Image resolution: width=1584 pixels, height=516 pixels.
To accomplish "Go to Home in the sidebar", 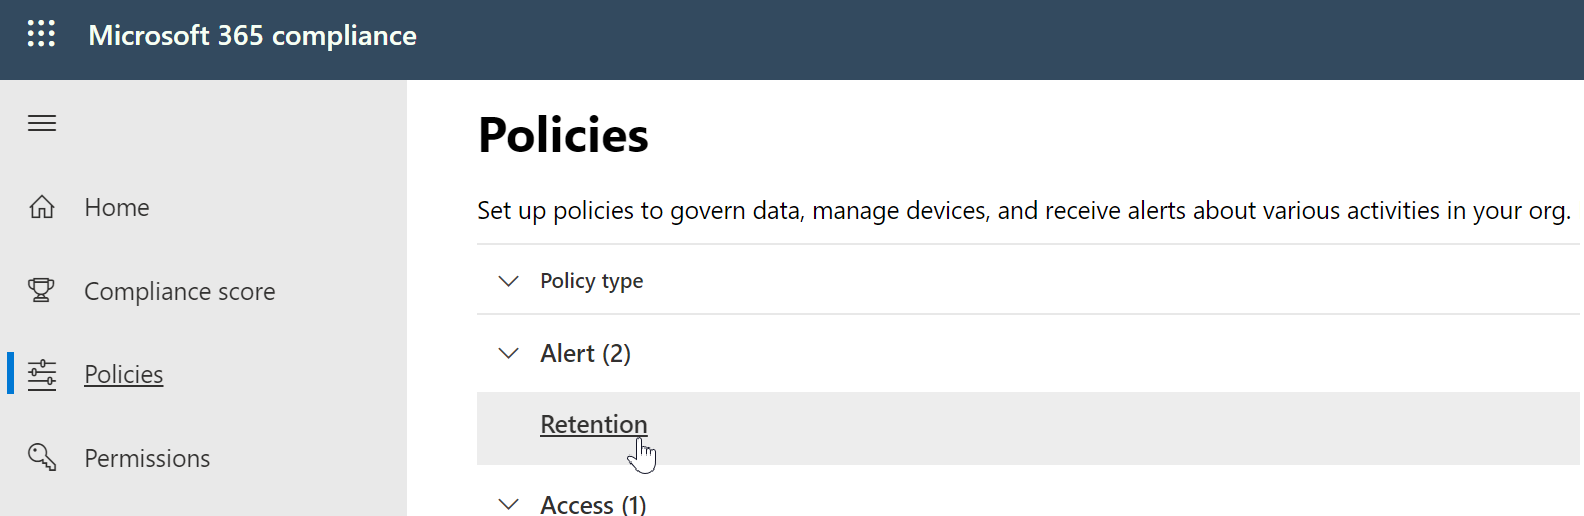I will click(117, 207).
